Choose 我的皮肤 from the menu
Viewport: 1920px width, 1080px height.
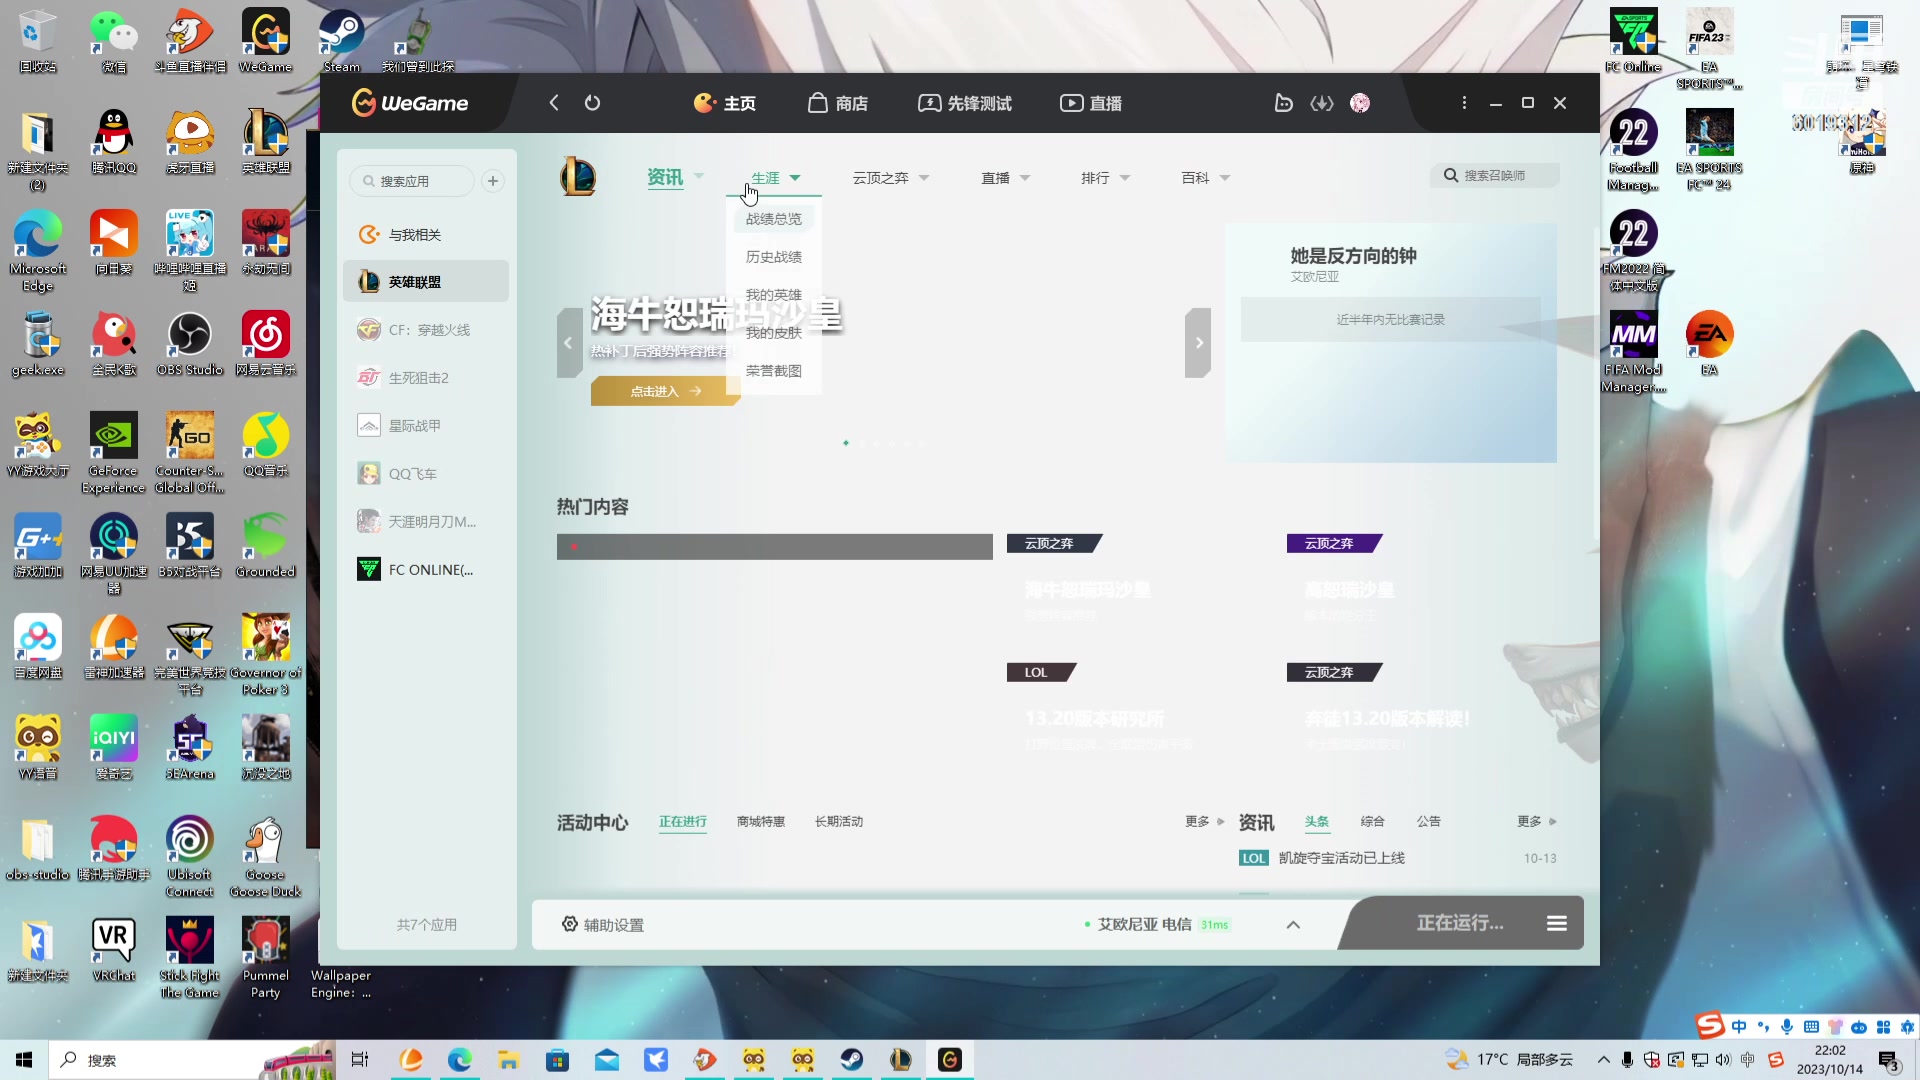(774, 333)
